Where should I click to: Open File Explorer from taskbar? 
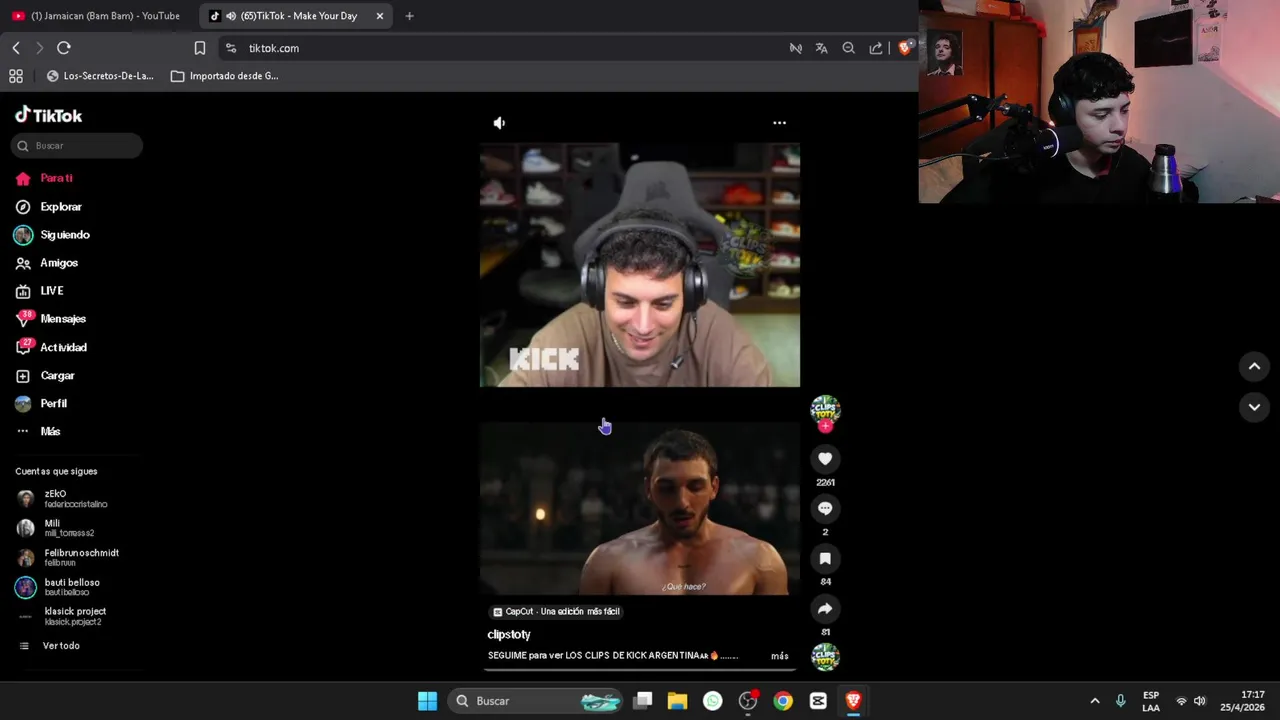click(x=678, y=701)
